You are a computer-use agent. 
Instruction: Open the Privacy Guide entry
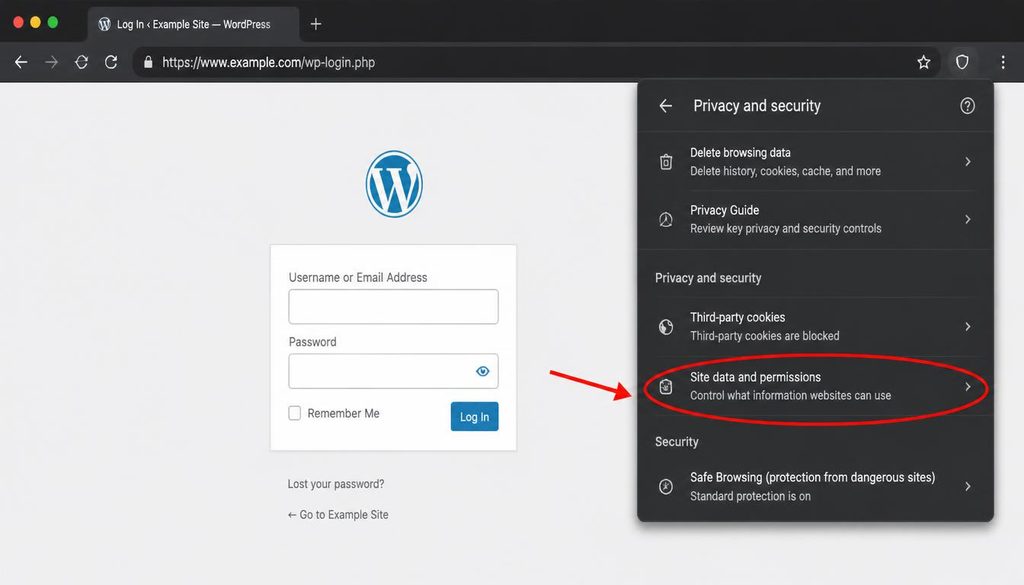tap(815, 219)
